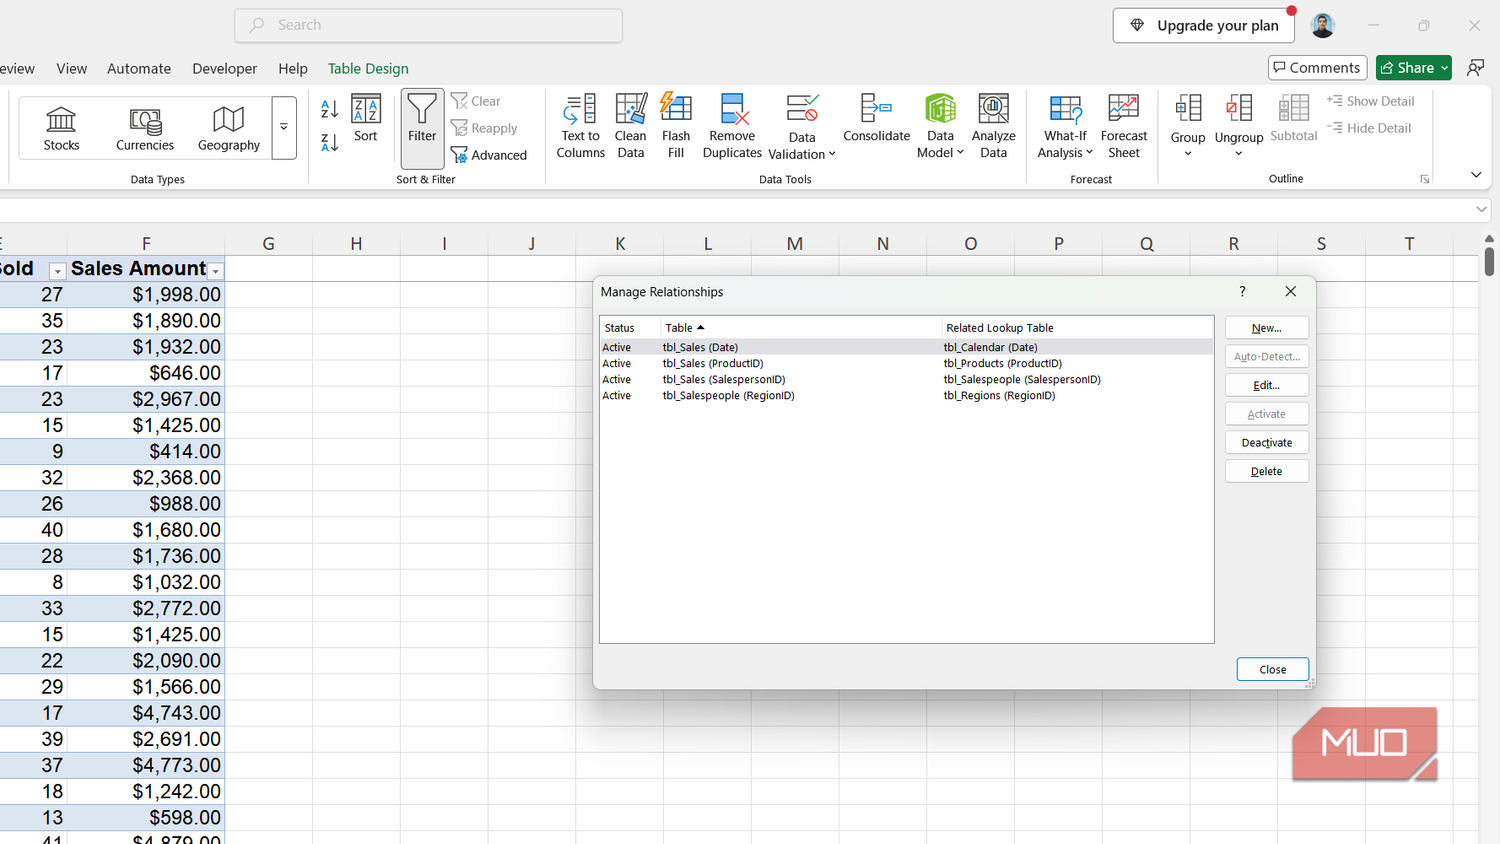Screen dimensions: 1500x844
Task: Click the Ungroup button
Action: pyautogui.click(x=1239, y=117)
